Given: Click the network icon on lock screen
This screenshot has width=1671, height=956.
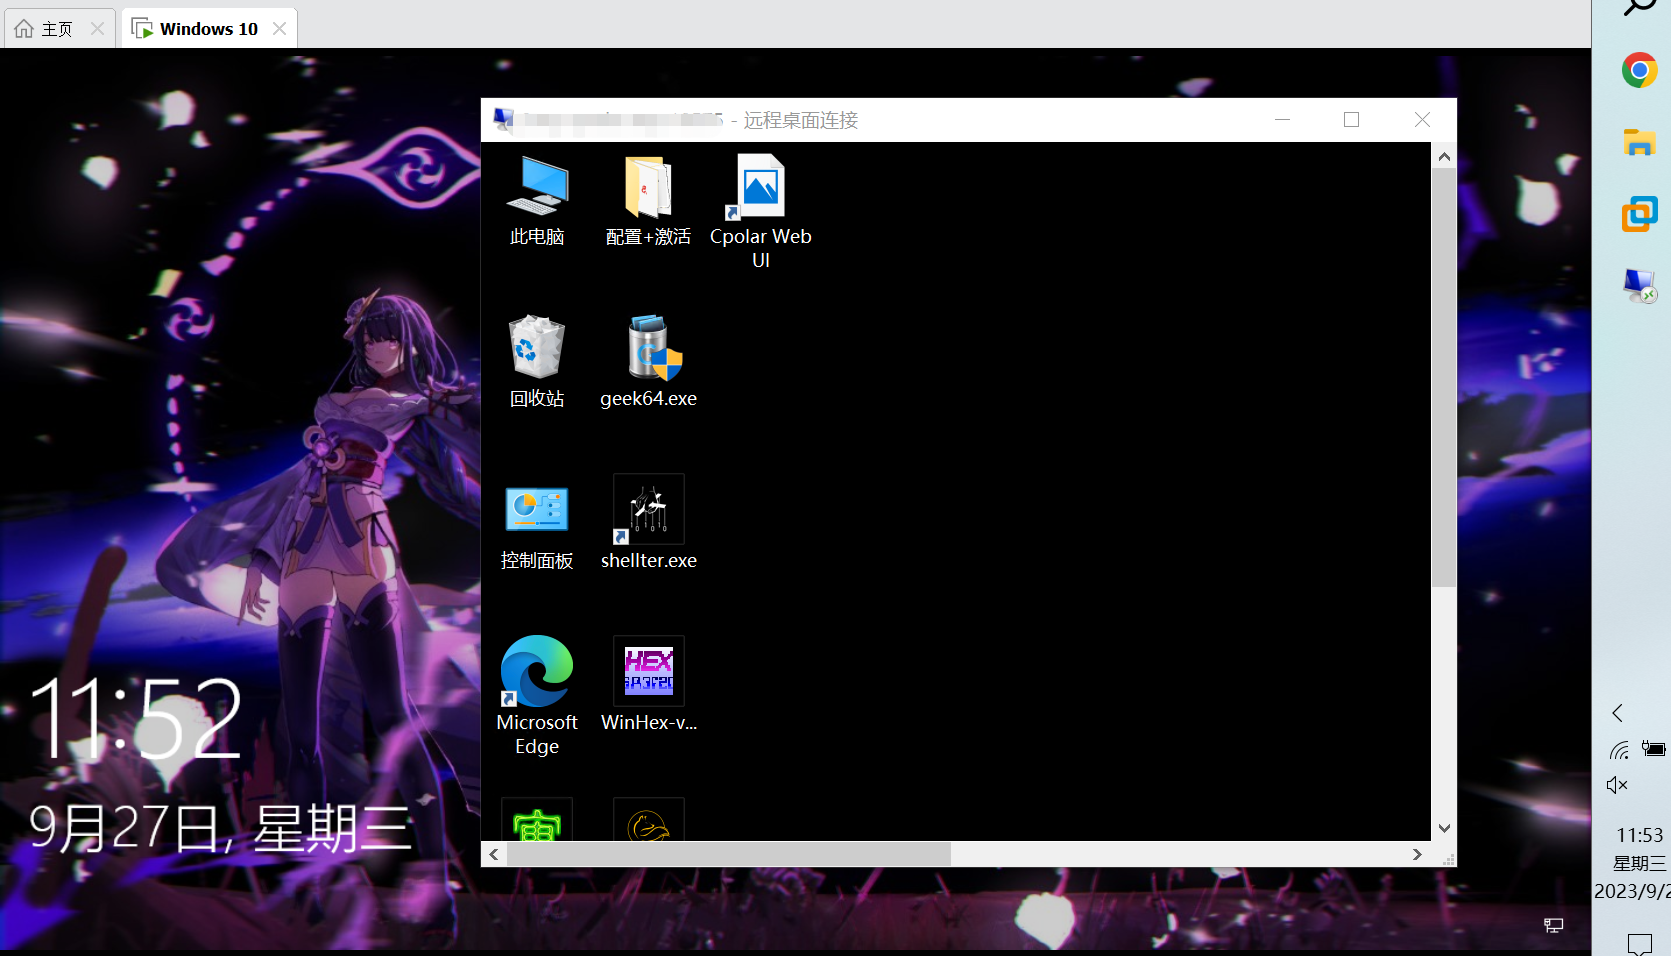Looking at the screenshot, I should [x=1553, y=925].
